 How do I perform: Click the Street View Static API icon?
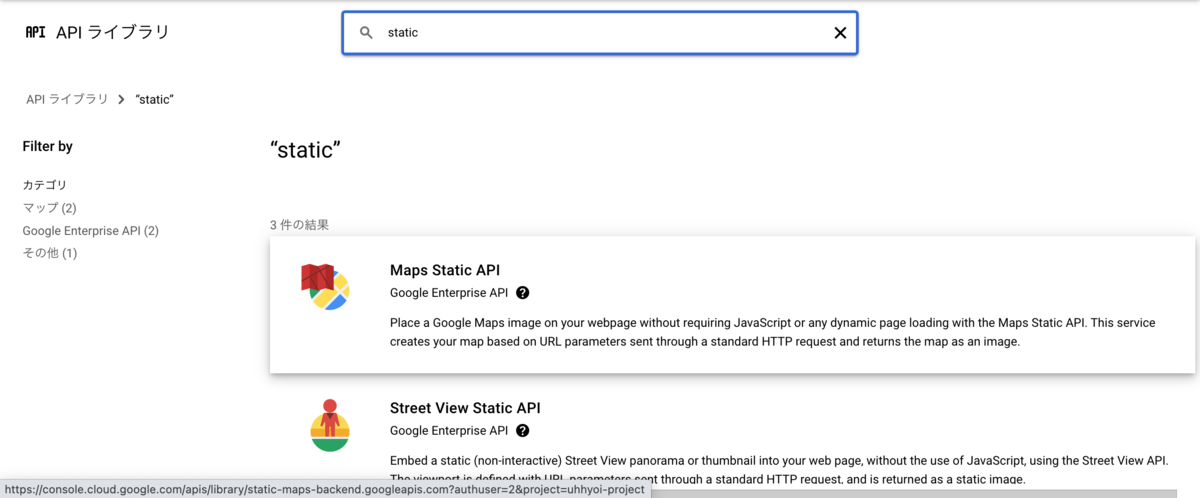pos(329,425)
